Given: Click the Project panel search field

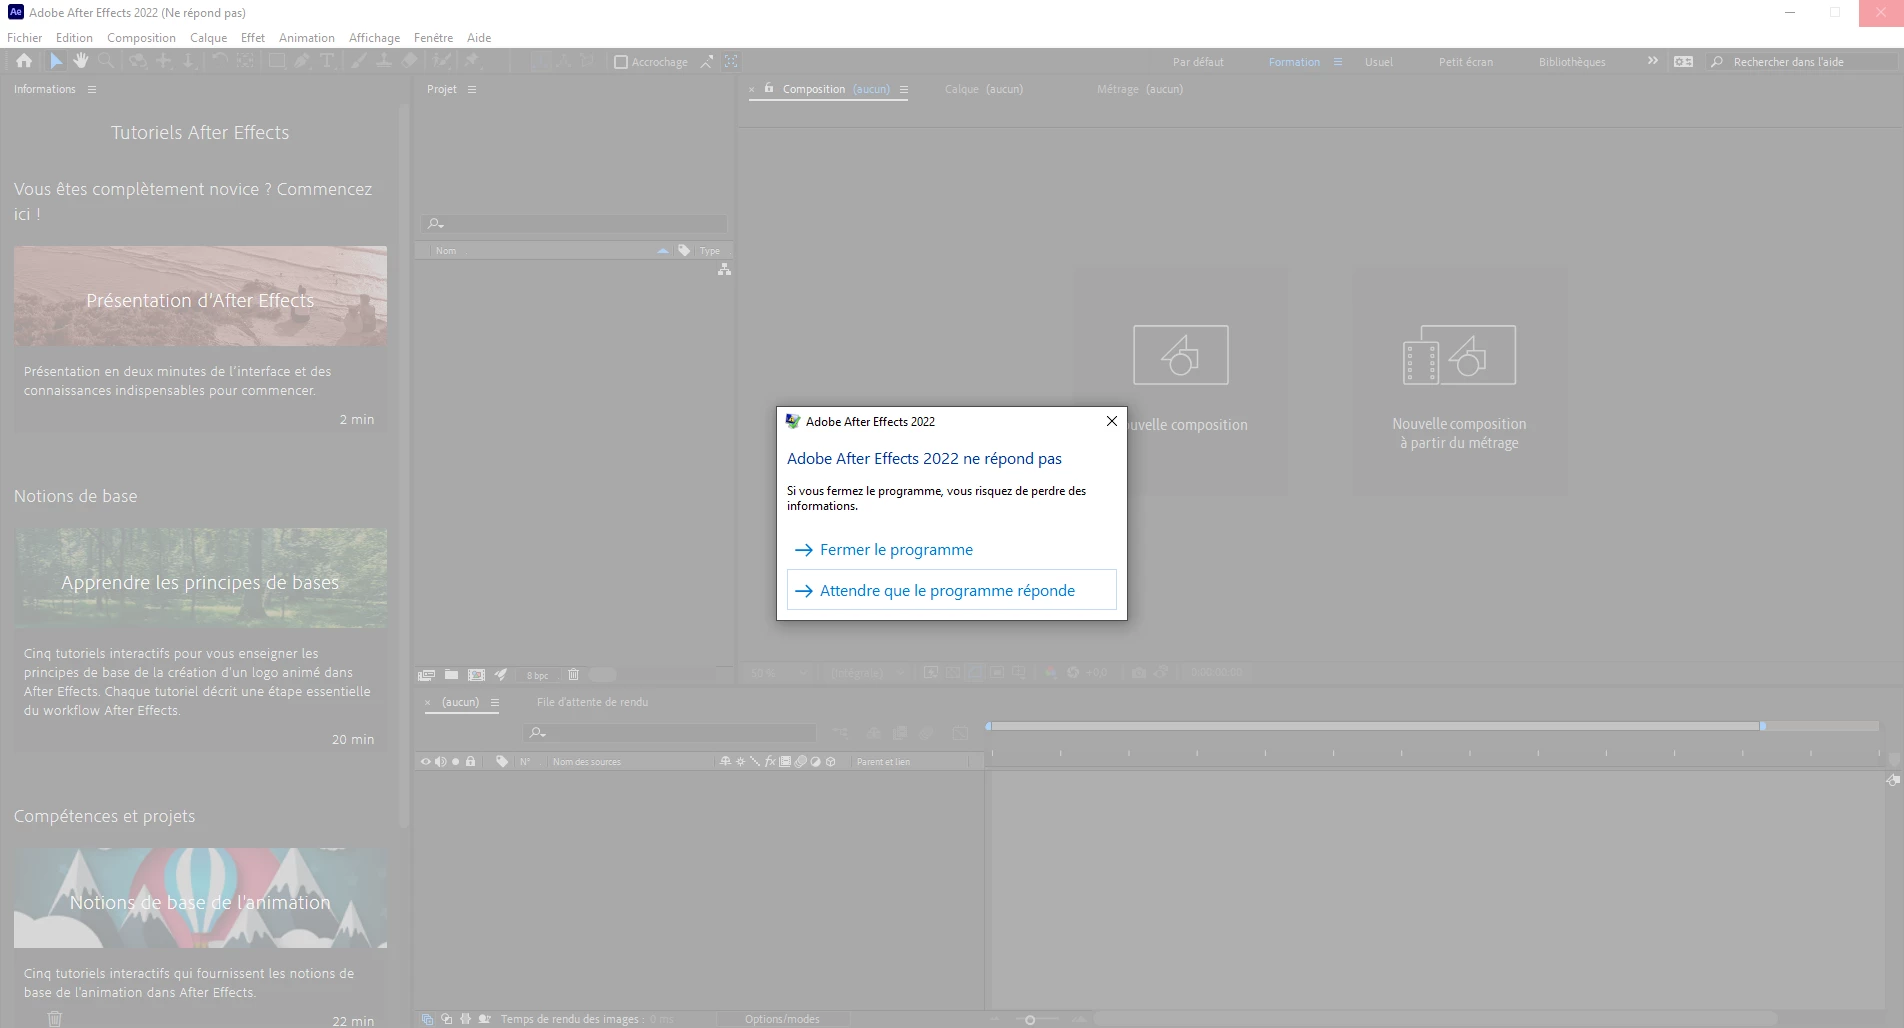Looking at the screenshot, I should tap(574, 223).
